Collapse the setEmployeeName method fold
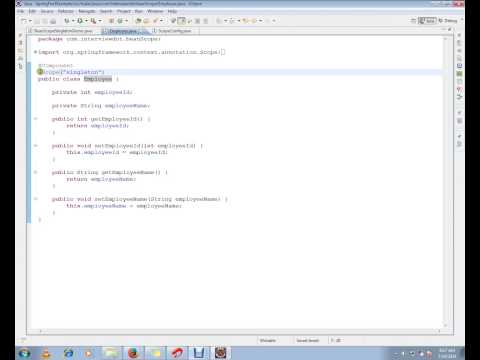 click(x=35, y=199)
